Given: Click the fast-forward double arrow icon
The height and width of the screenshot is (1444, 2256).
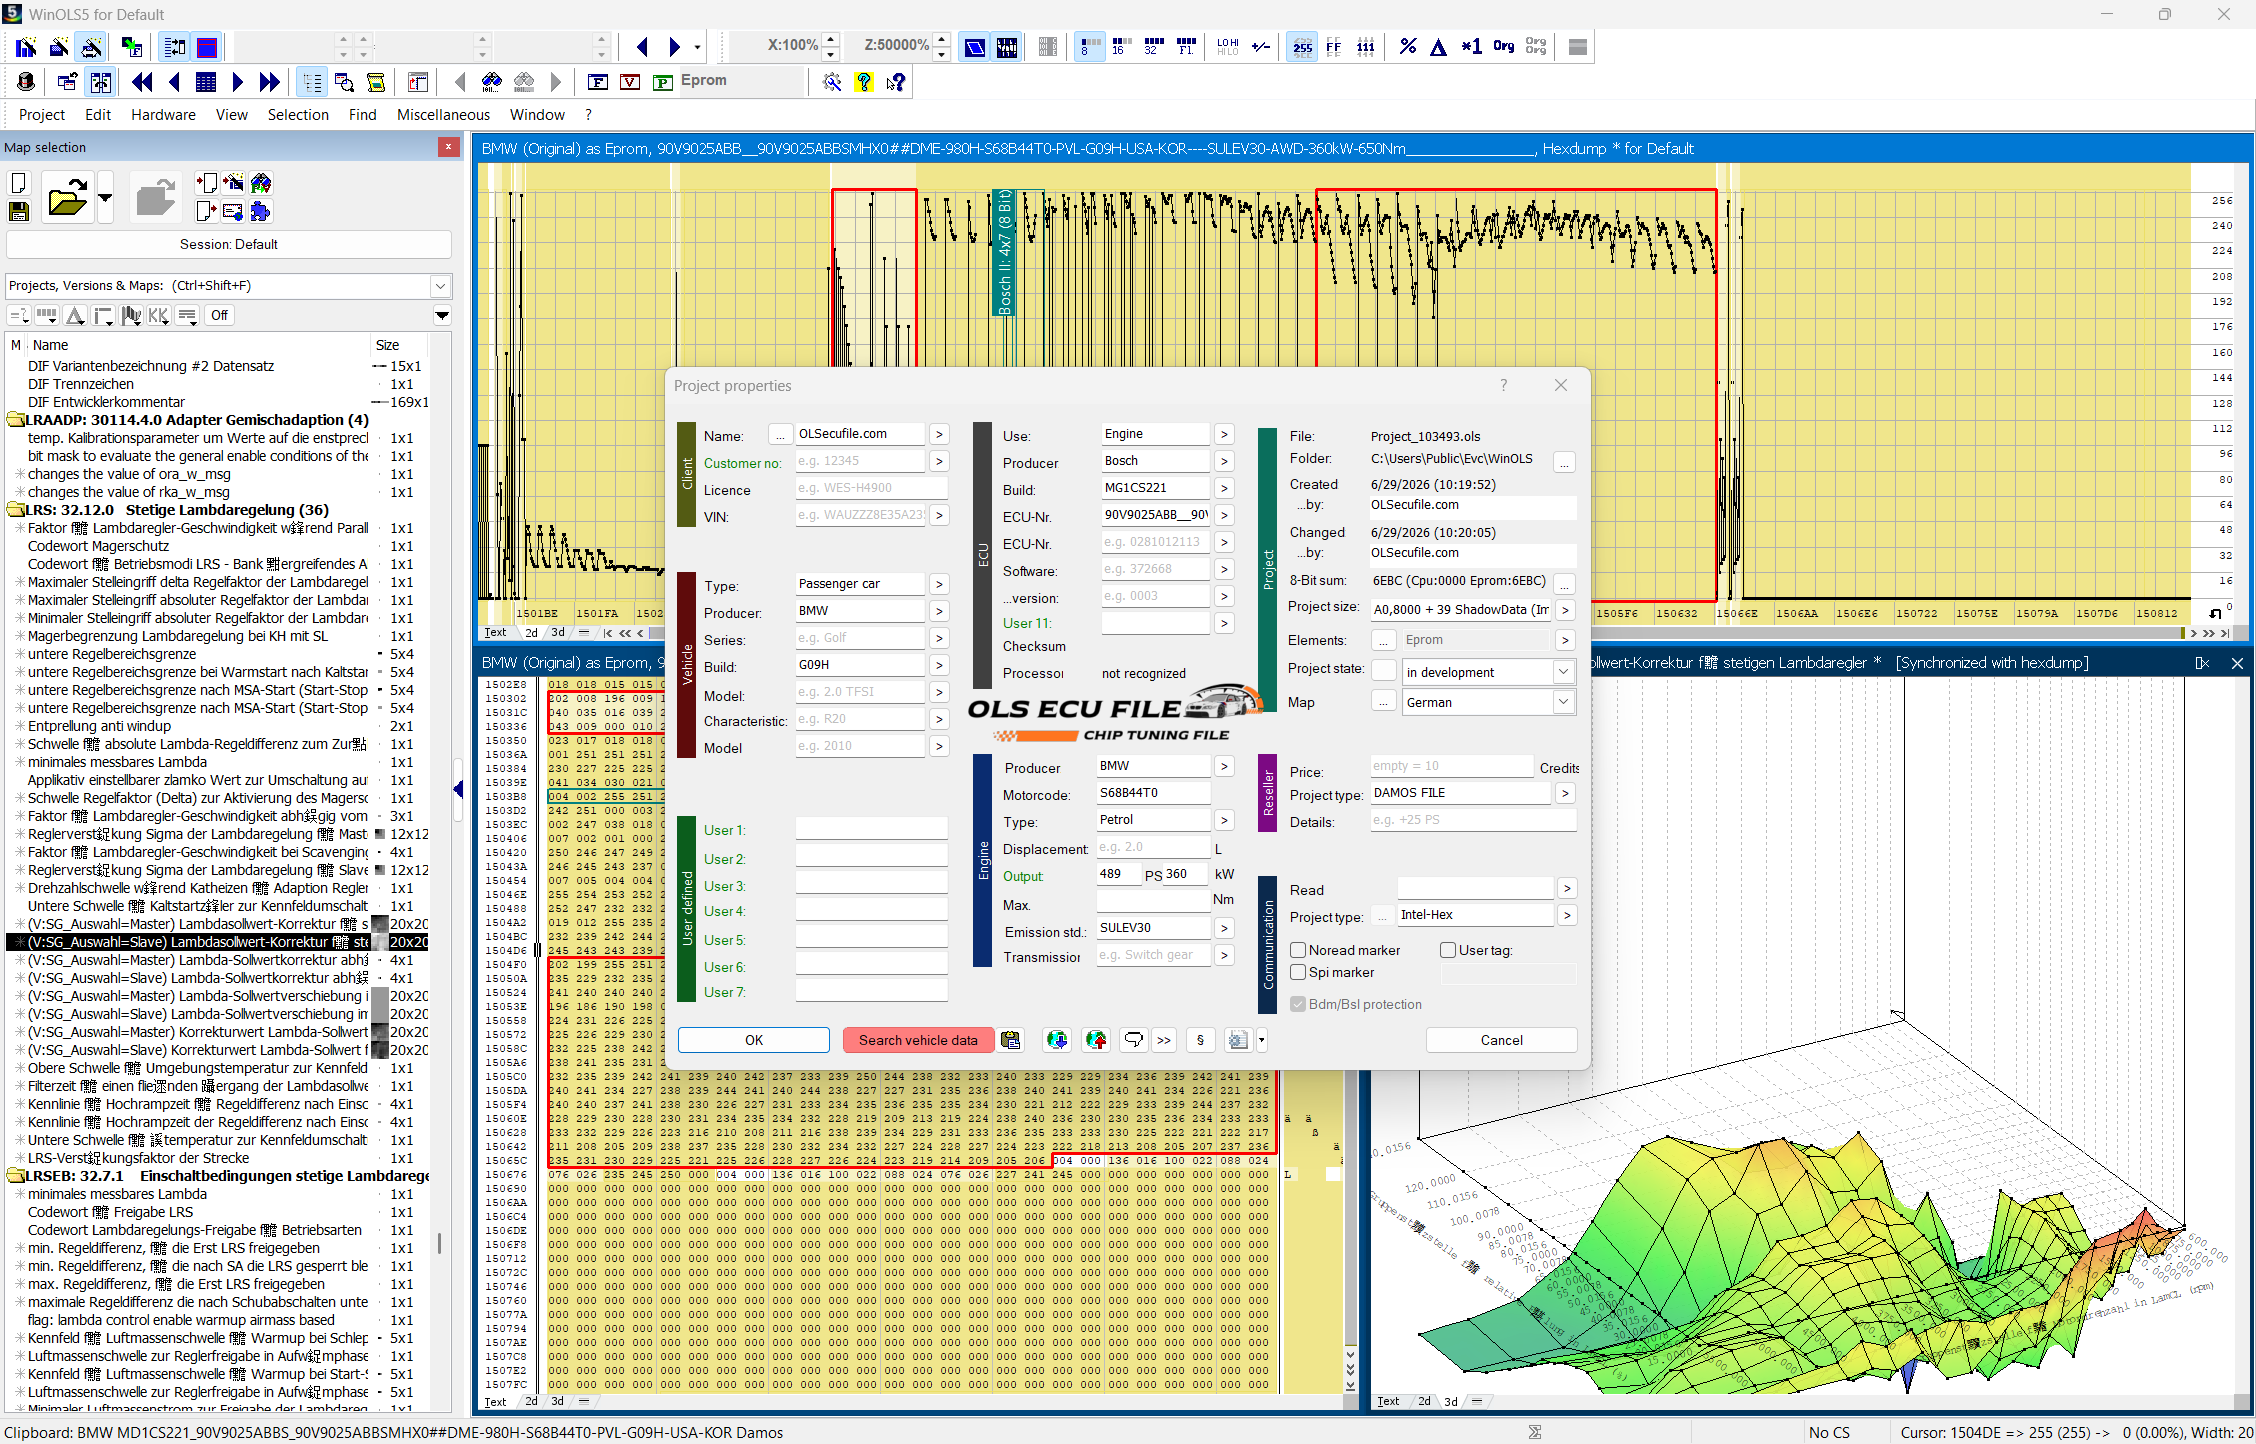Looking at the screenshot, I should tap(269, 82).
